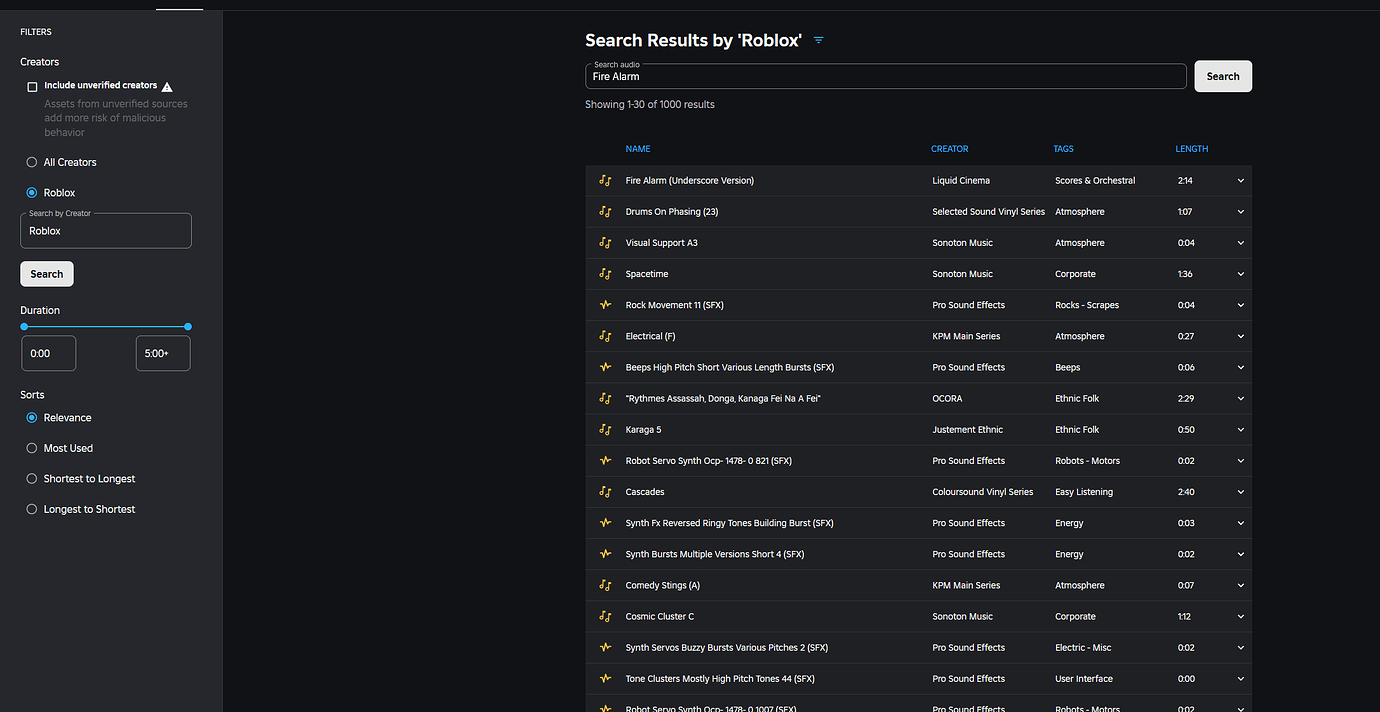Click the SFX waveform icon for Synth Bursts Multiple Versions

tap(605, 553)
